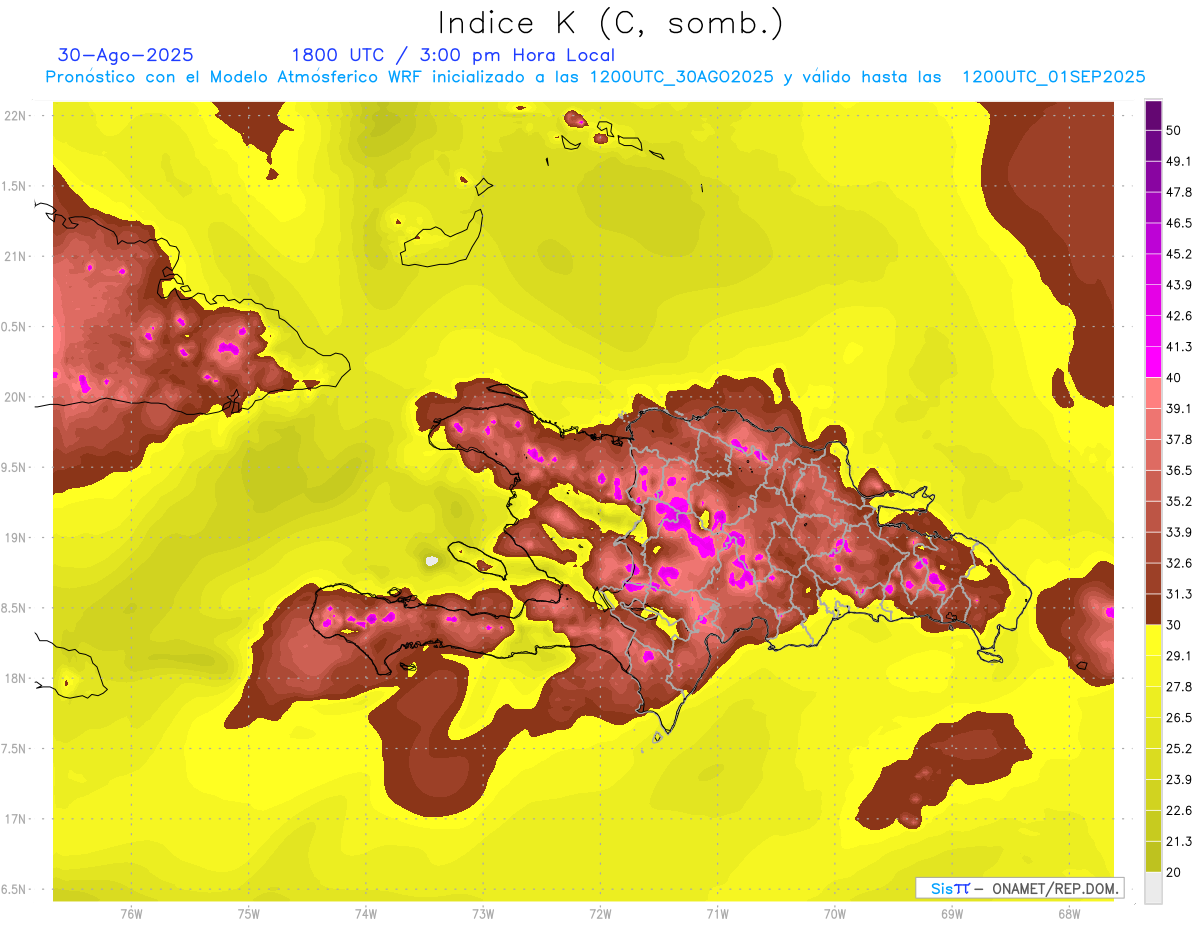Click the time label "1800 UTC / 3:00 pm Hora Local"

pyautogui.click(x=453, y=55)
